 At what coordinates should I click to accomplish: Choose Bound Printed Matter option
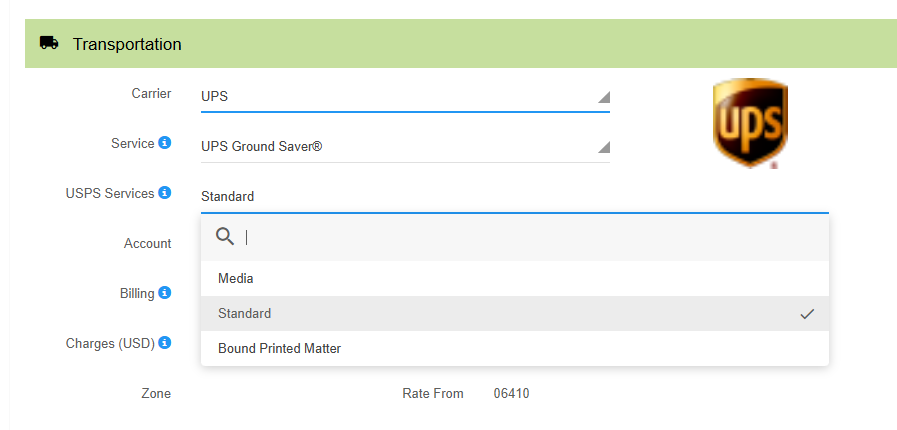[514, 348]
